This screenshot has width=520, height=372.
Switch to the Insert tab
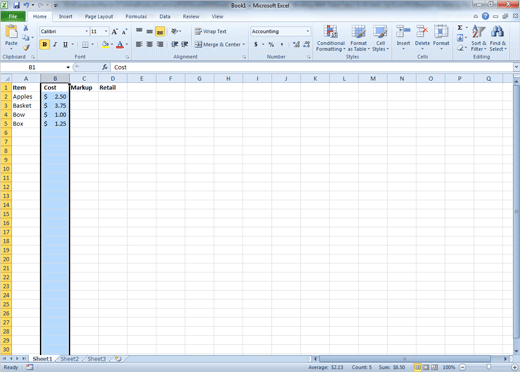(66, 16)
